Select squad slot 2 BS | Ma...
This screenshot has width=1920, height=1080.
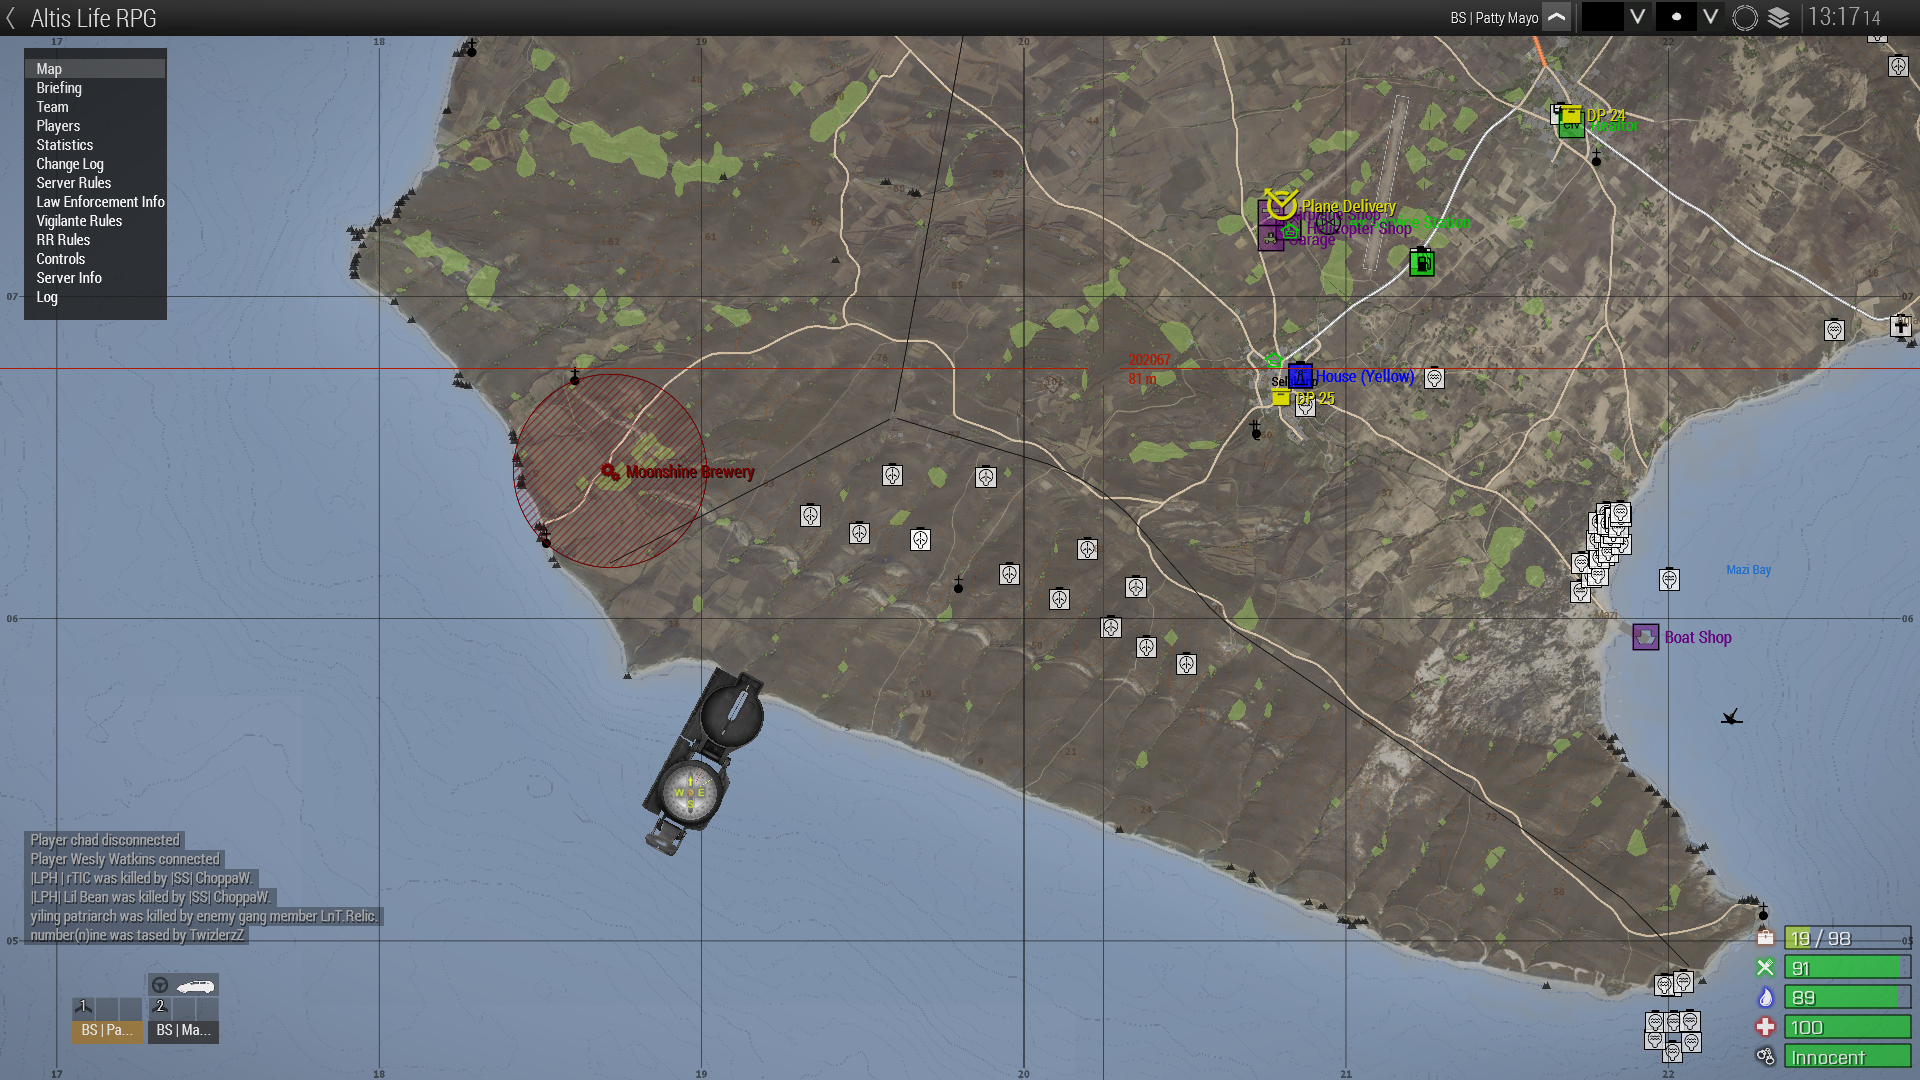pos(183,1030)
